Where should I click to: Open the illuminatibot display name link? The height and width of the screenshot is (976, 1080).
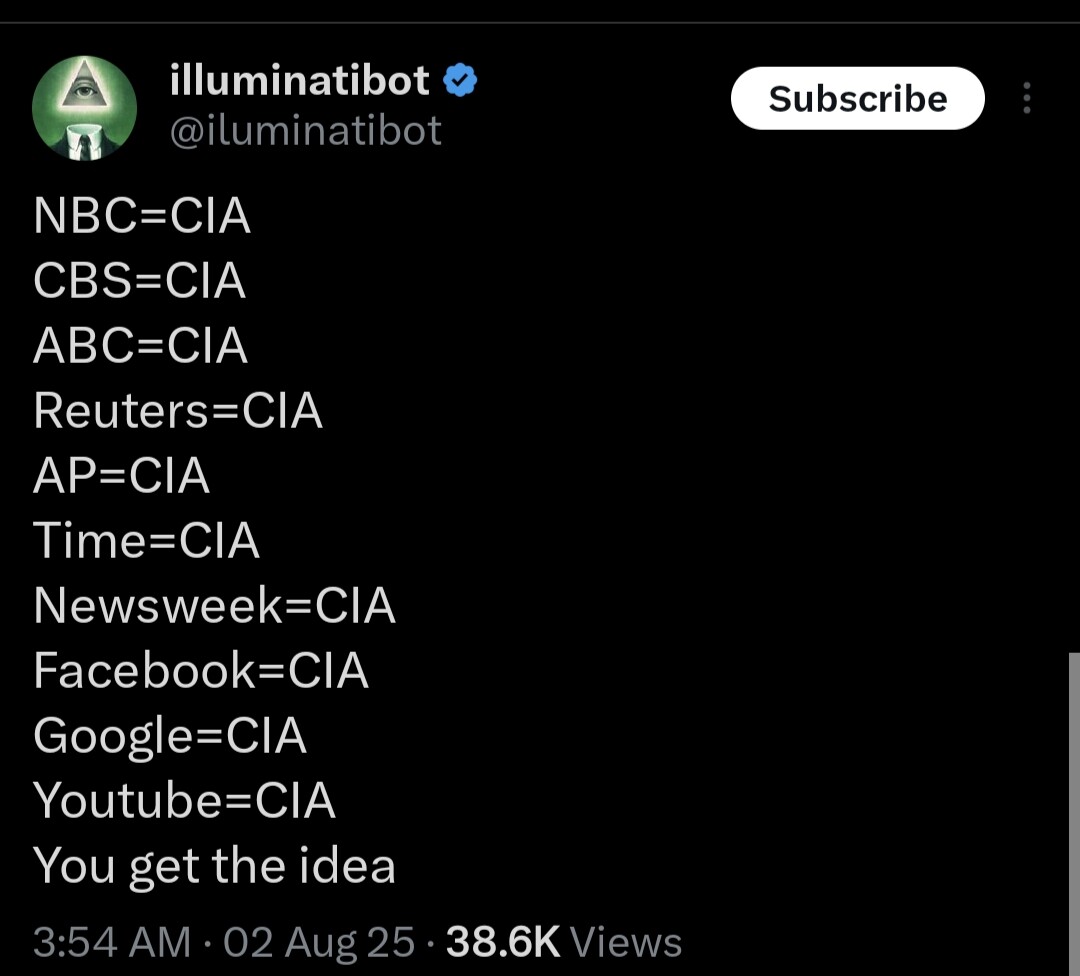(300, 80)
